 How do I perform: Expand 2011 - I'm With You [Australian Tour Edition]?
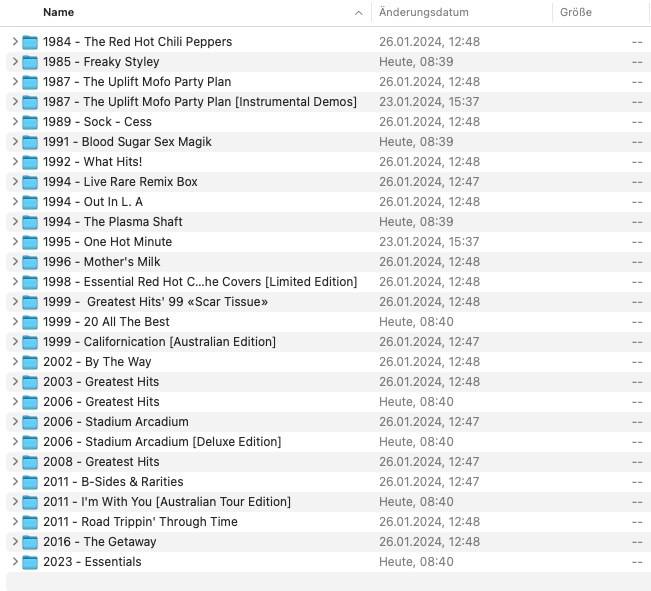pyautogui.click(x=15, y=501)
